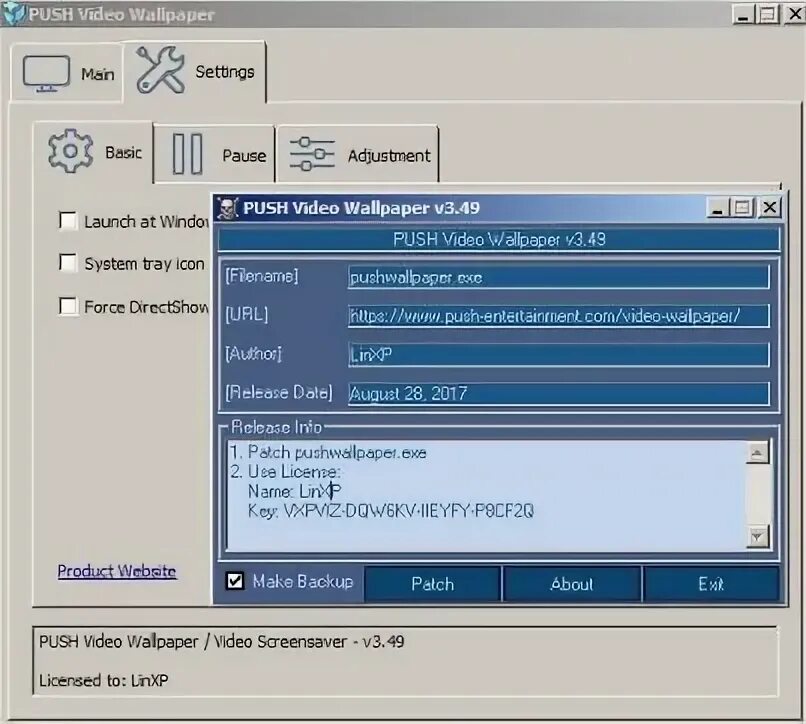Select the Basic settings sub-tab

(94, 152)
